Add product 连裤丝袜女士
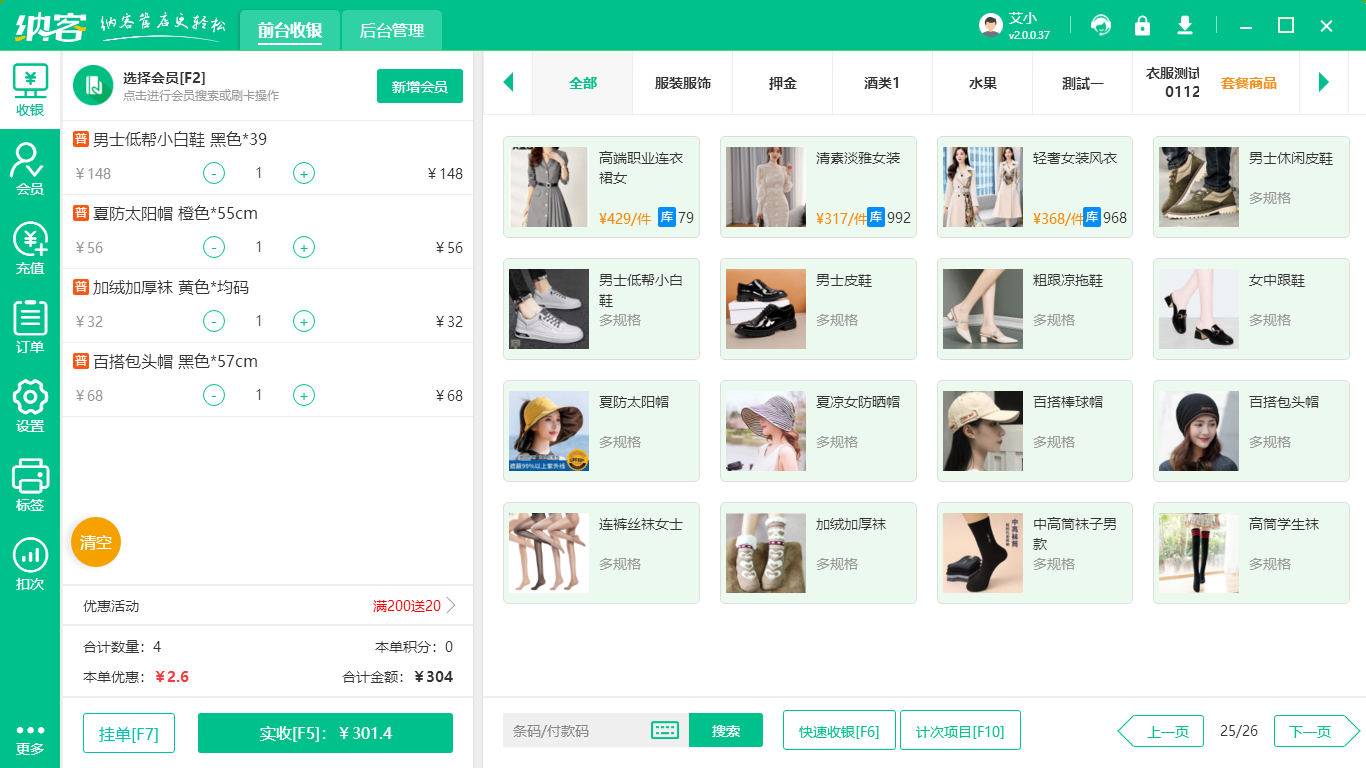The image size is (1366, 768). [601, 553]
